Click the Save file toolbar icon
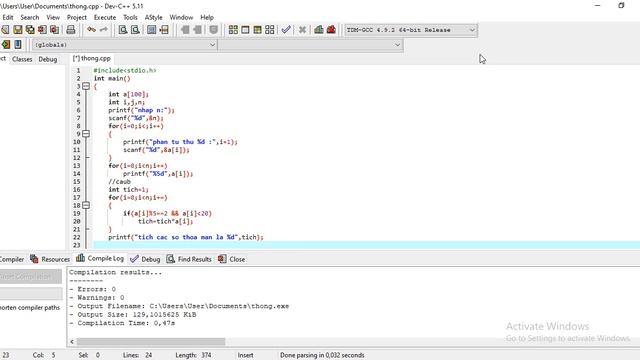 click(x=18, y=30)
